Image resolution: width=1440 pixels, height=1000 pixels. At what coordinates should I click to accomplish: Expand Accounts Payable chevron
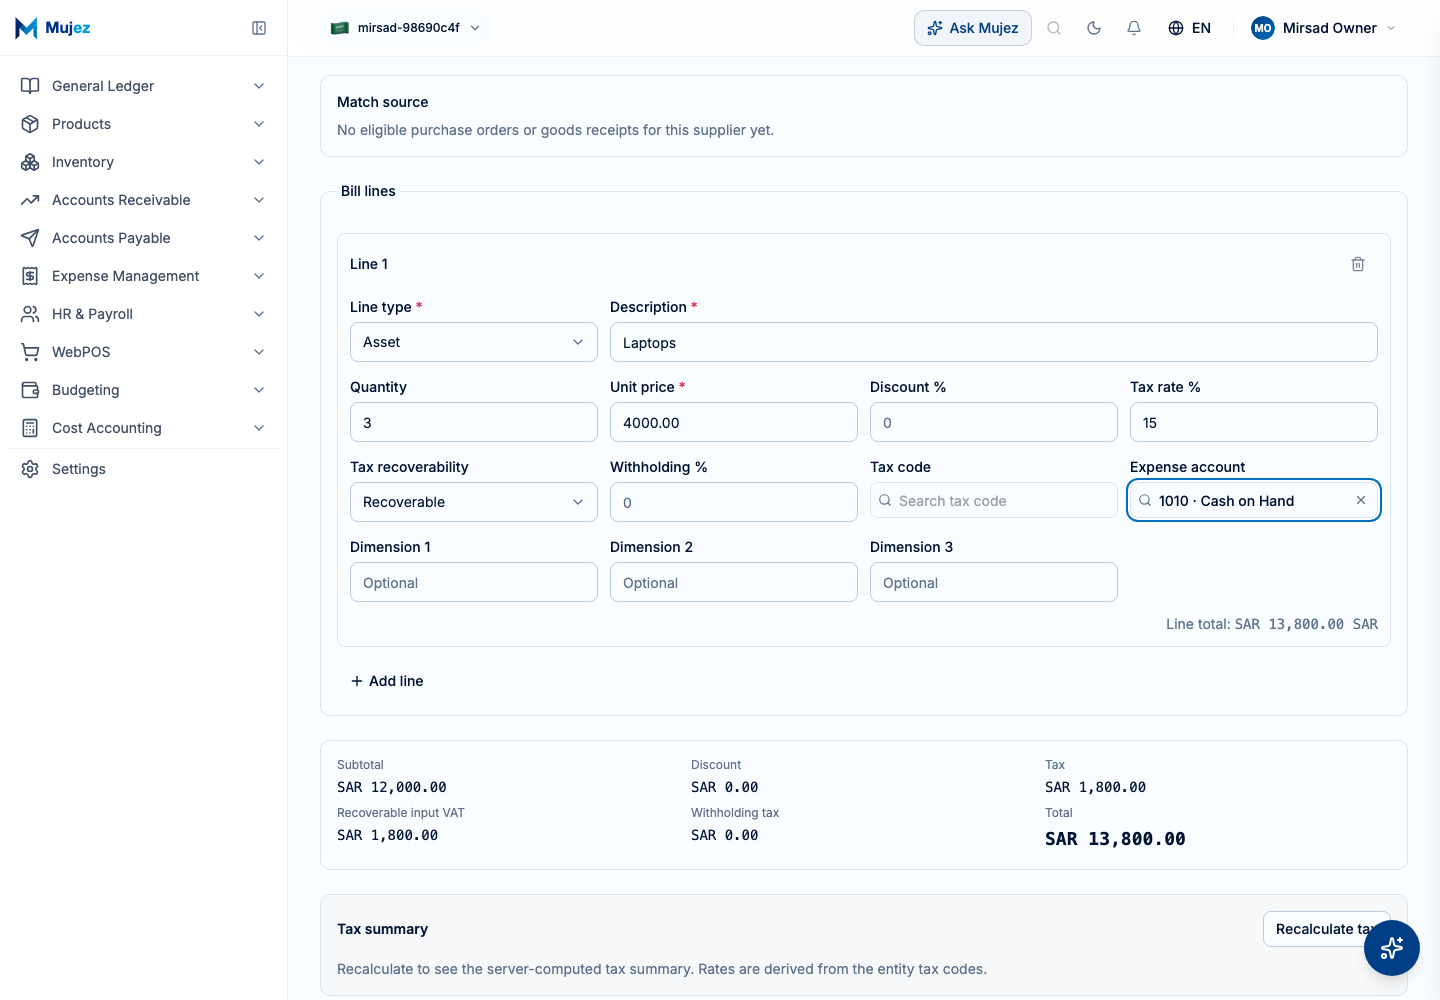coord(259,238)
